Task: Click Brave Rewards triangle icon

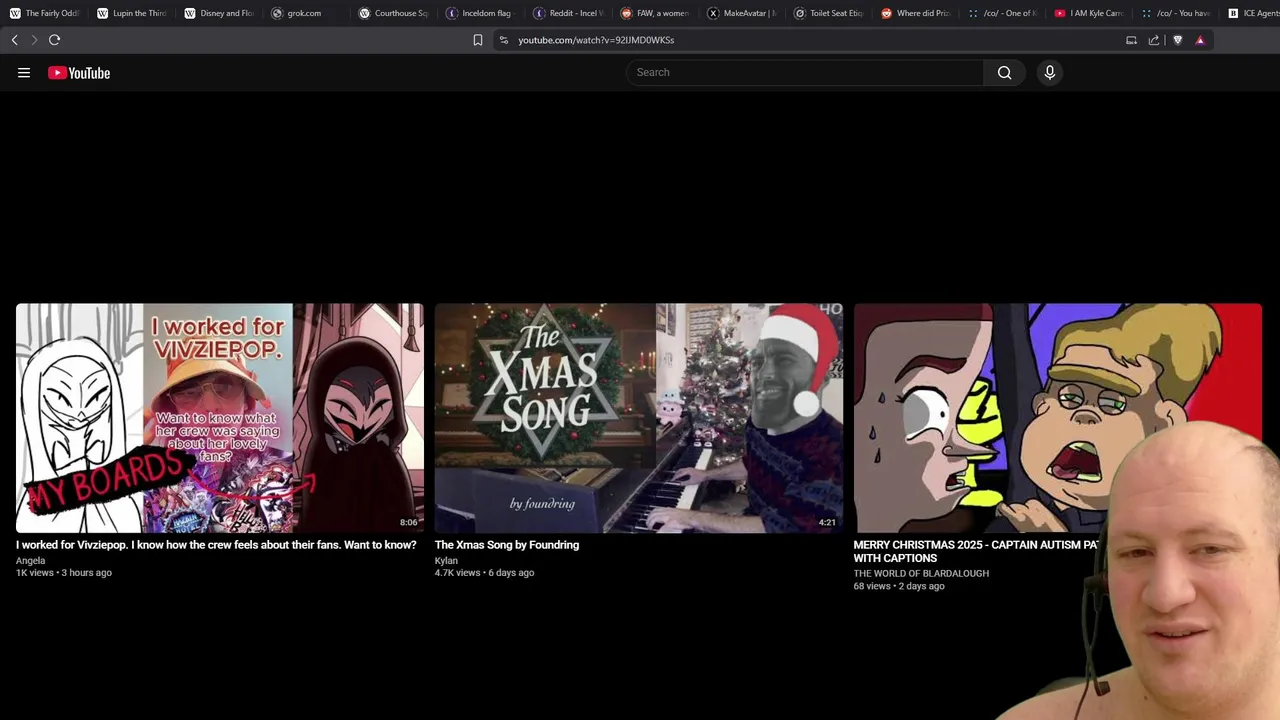Action: point(1200,40)
